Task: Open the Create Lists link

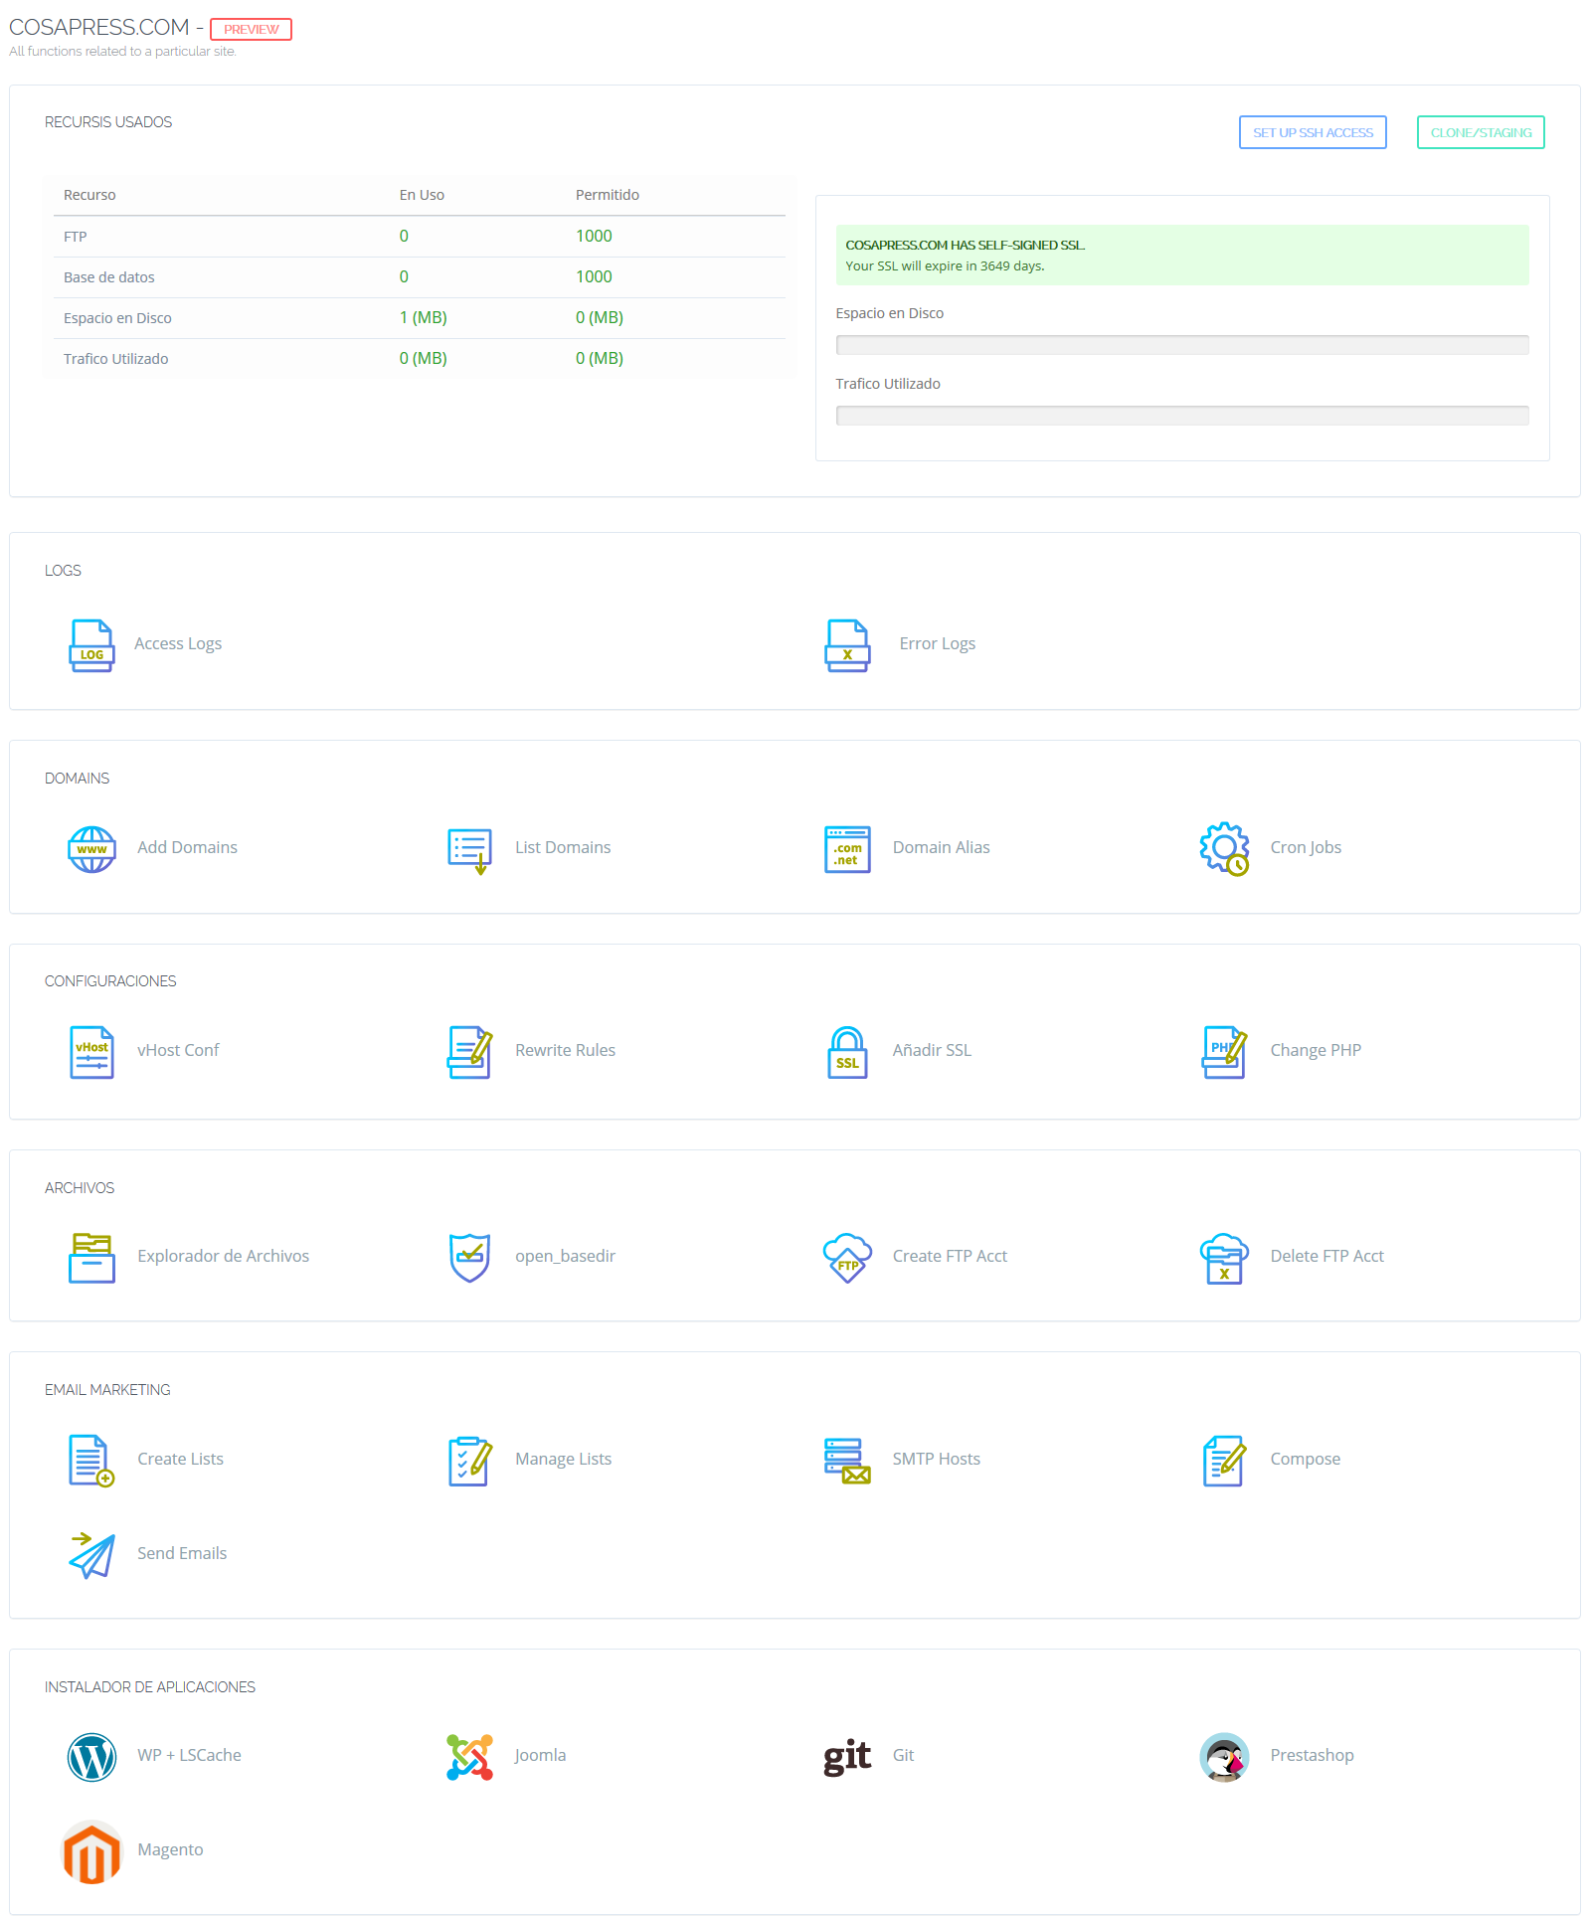Action: [x=180, y=1460]
